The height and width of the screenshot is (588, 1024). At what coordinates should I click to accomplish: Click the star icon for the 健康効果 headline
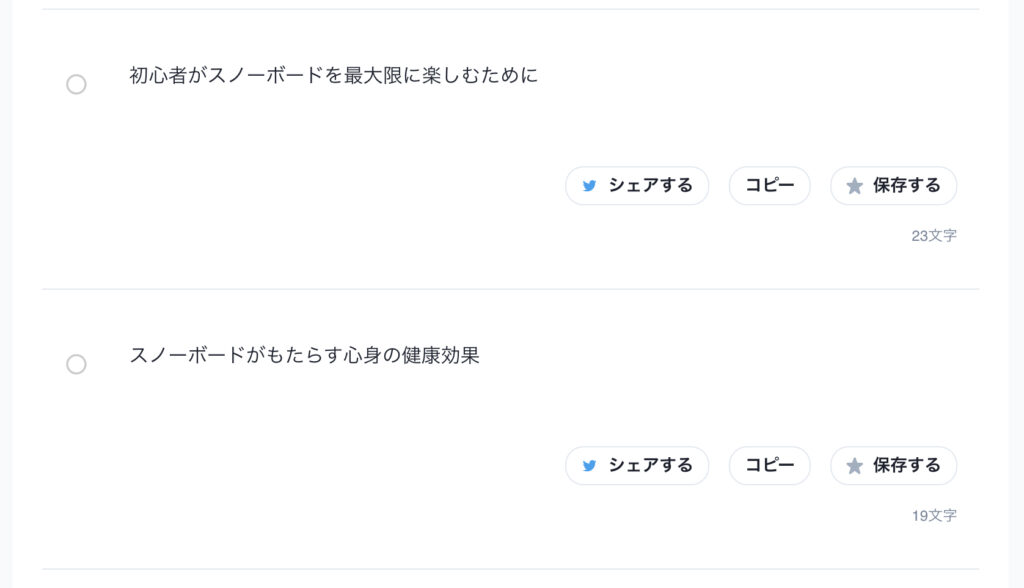pyautogui.click(x=854, y=466)
